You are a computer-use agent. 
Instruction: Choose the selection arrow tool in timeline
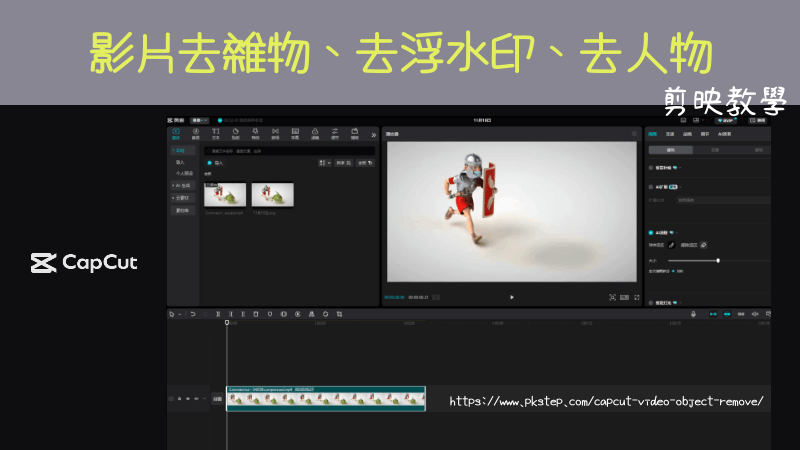pyautogui.click(x=172, y=314)
